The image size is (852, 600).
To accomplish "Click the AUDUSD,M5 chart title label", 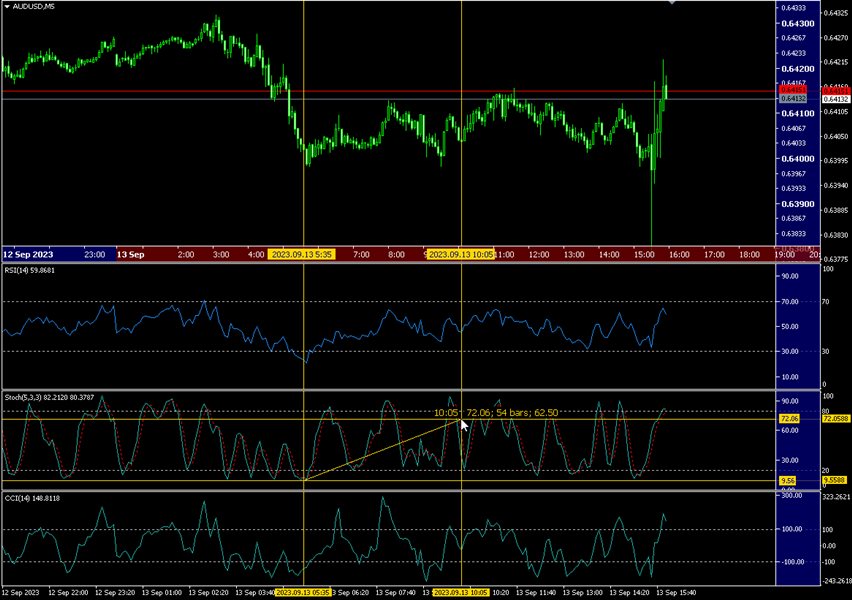I will tap(34, 7).
